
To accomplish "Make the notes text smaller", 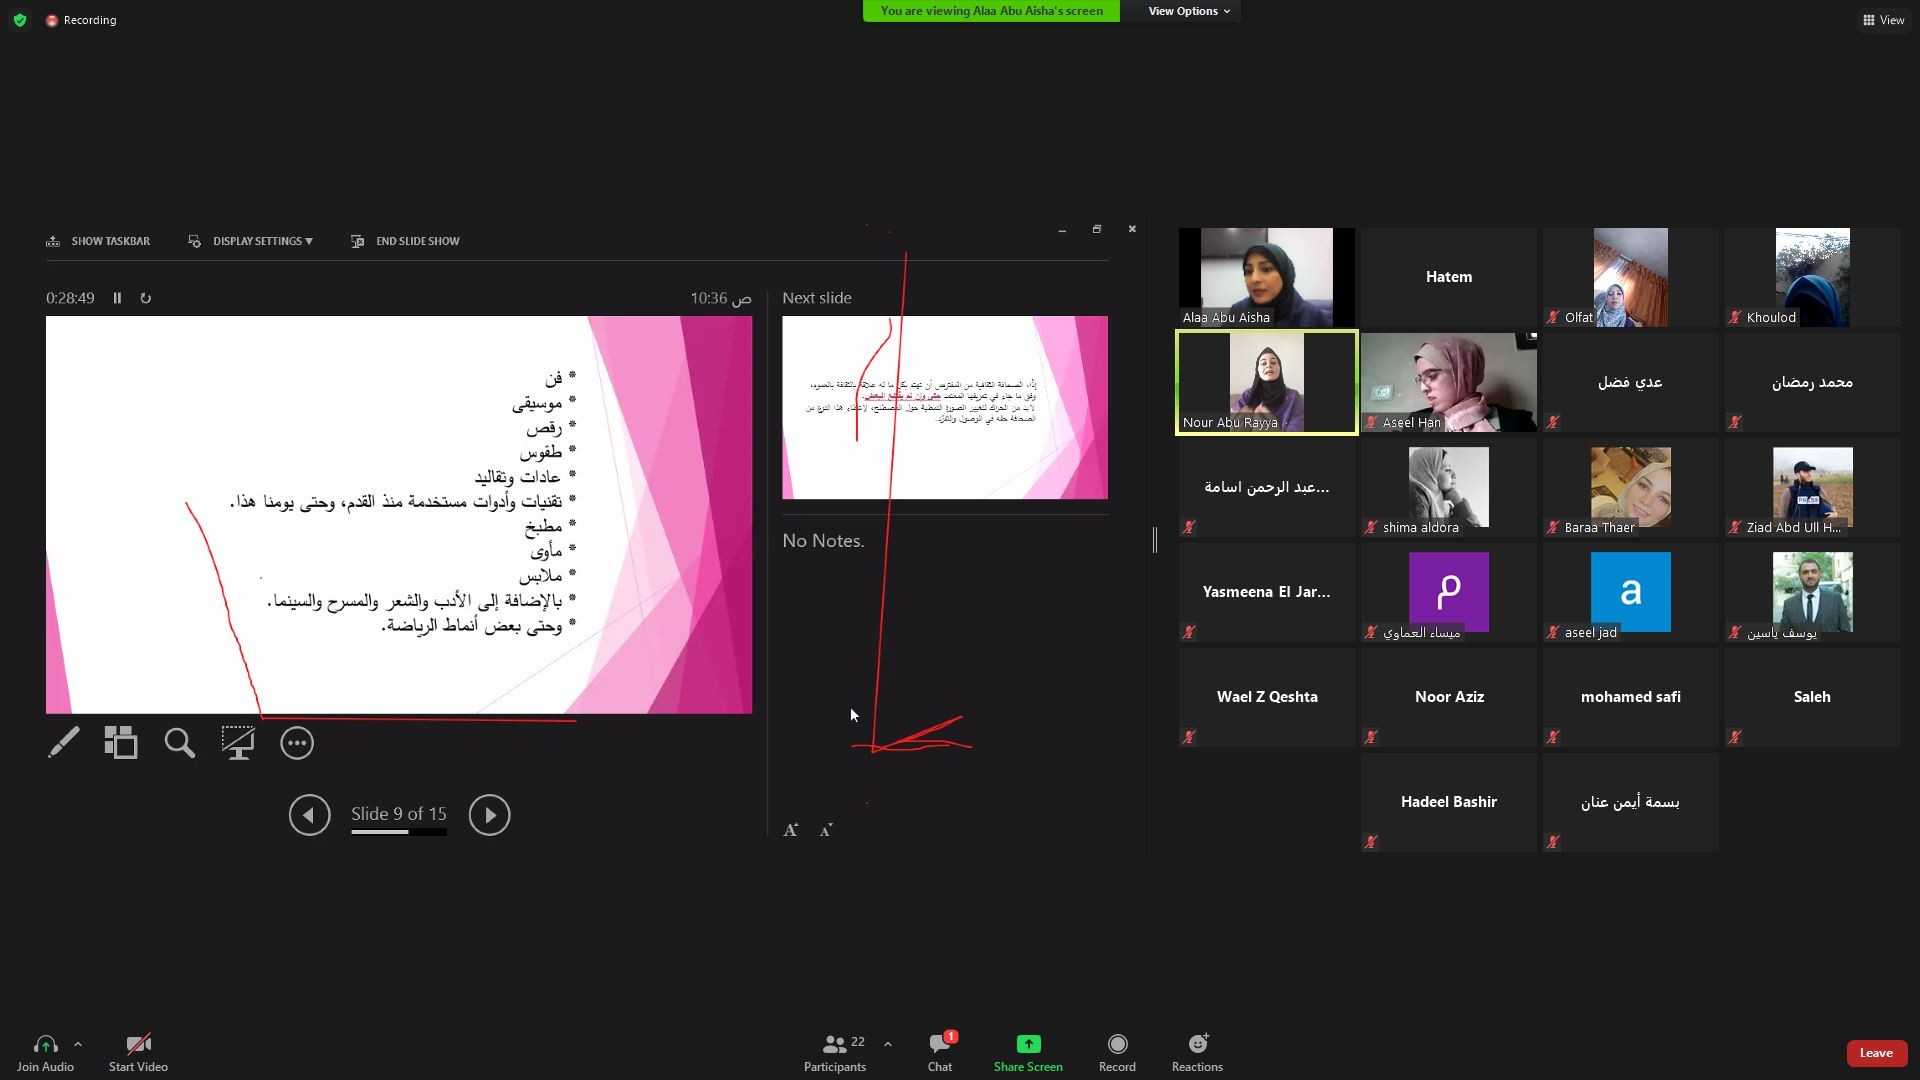I will (x=826, y=830).
